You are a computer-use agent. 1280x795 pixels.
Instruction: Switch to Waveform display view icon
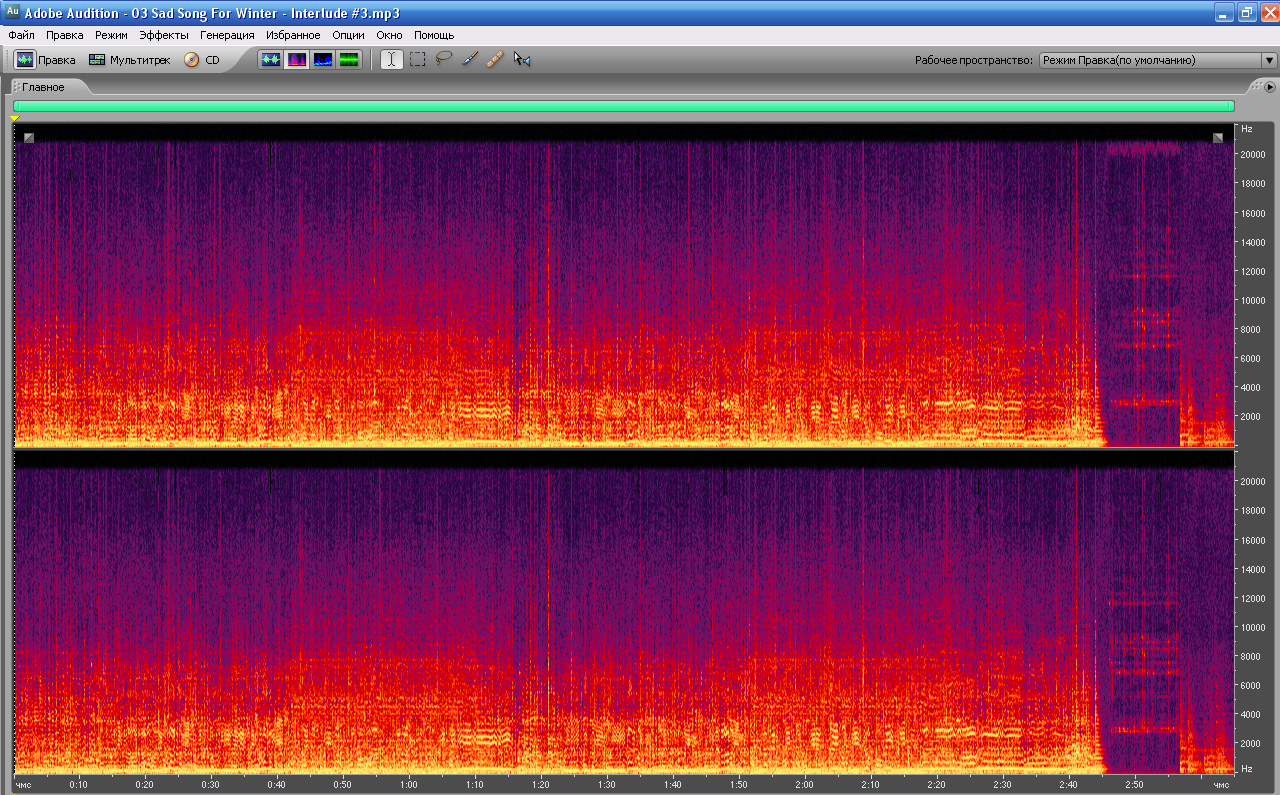(x=271, y=60)
